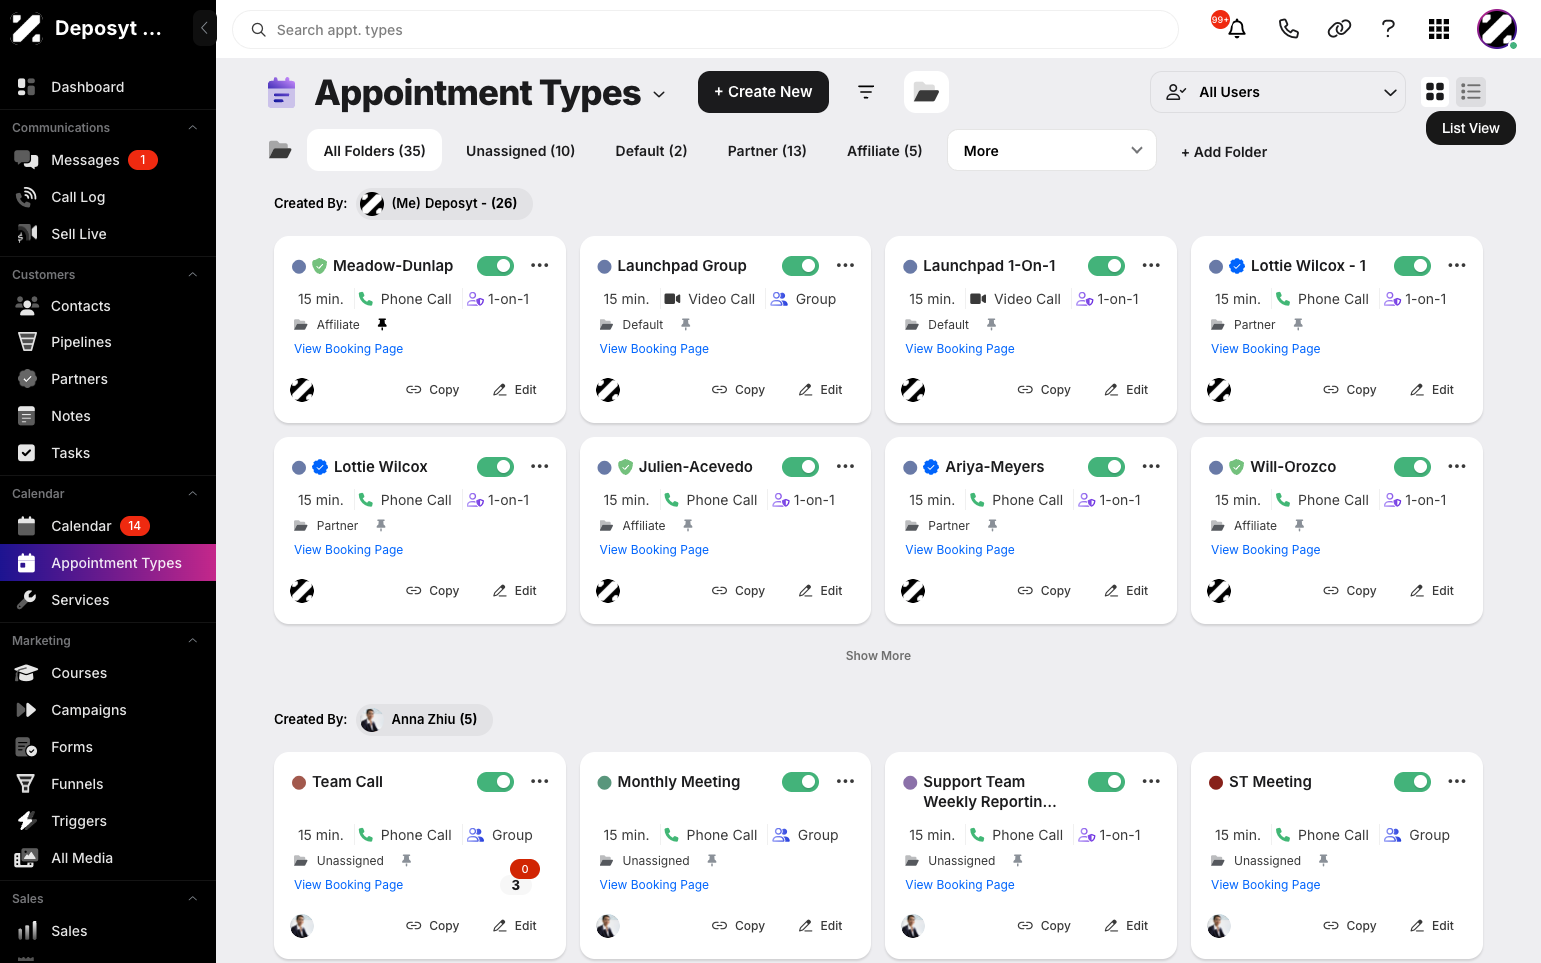
Task: Open the notifications bell
Action: [1237, 29]
